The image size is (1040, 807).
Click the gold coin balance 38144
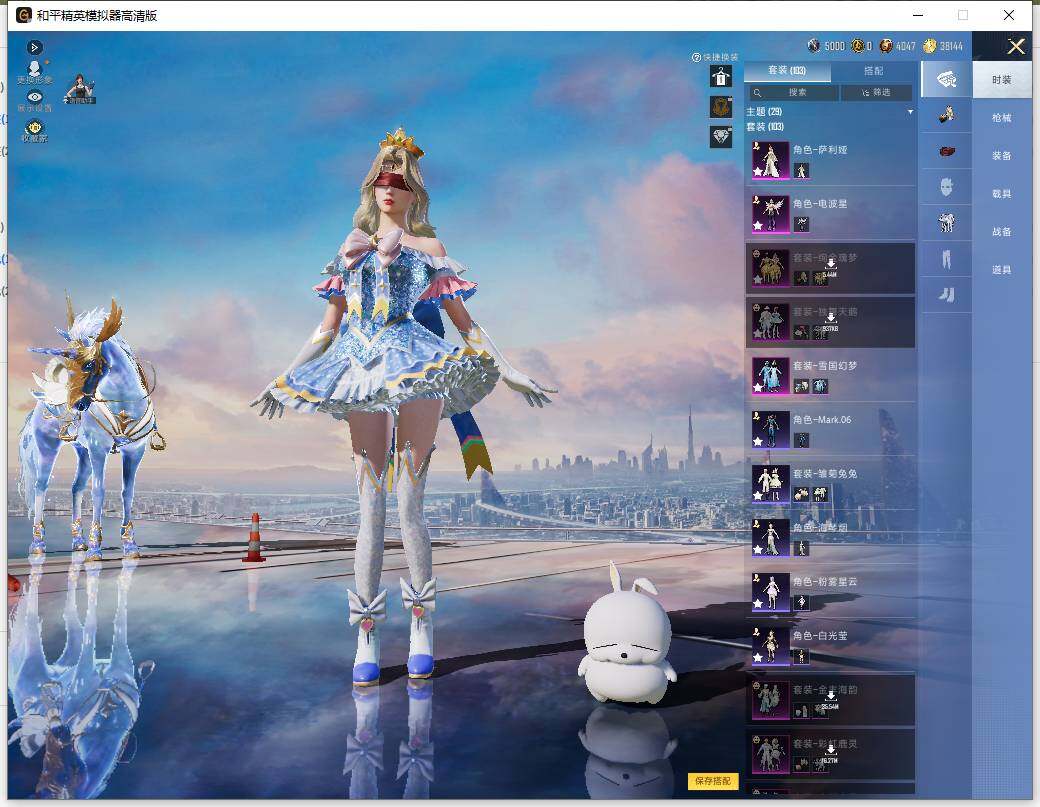coord(943,46)
